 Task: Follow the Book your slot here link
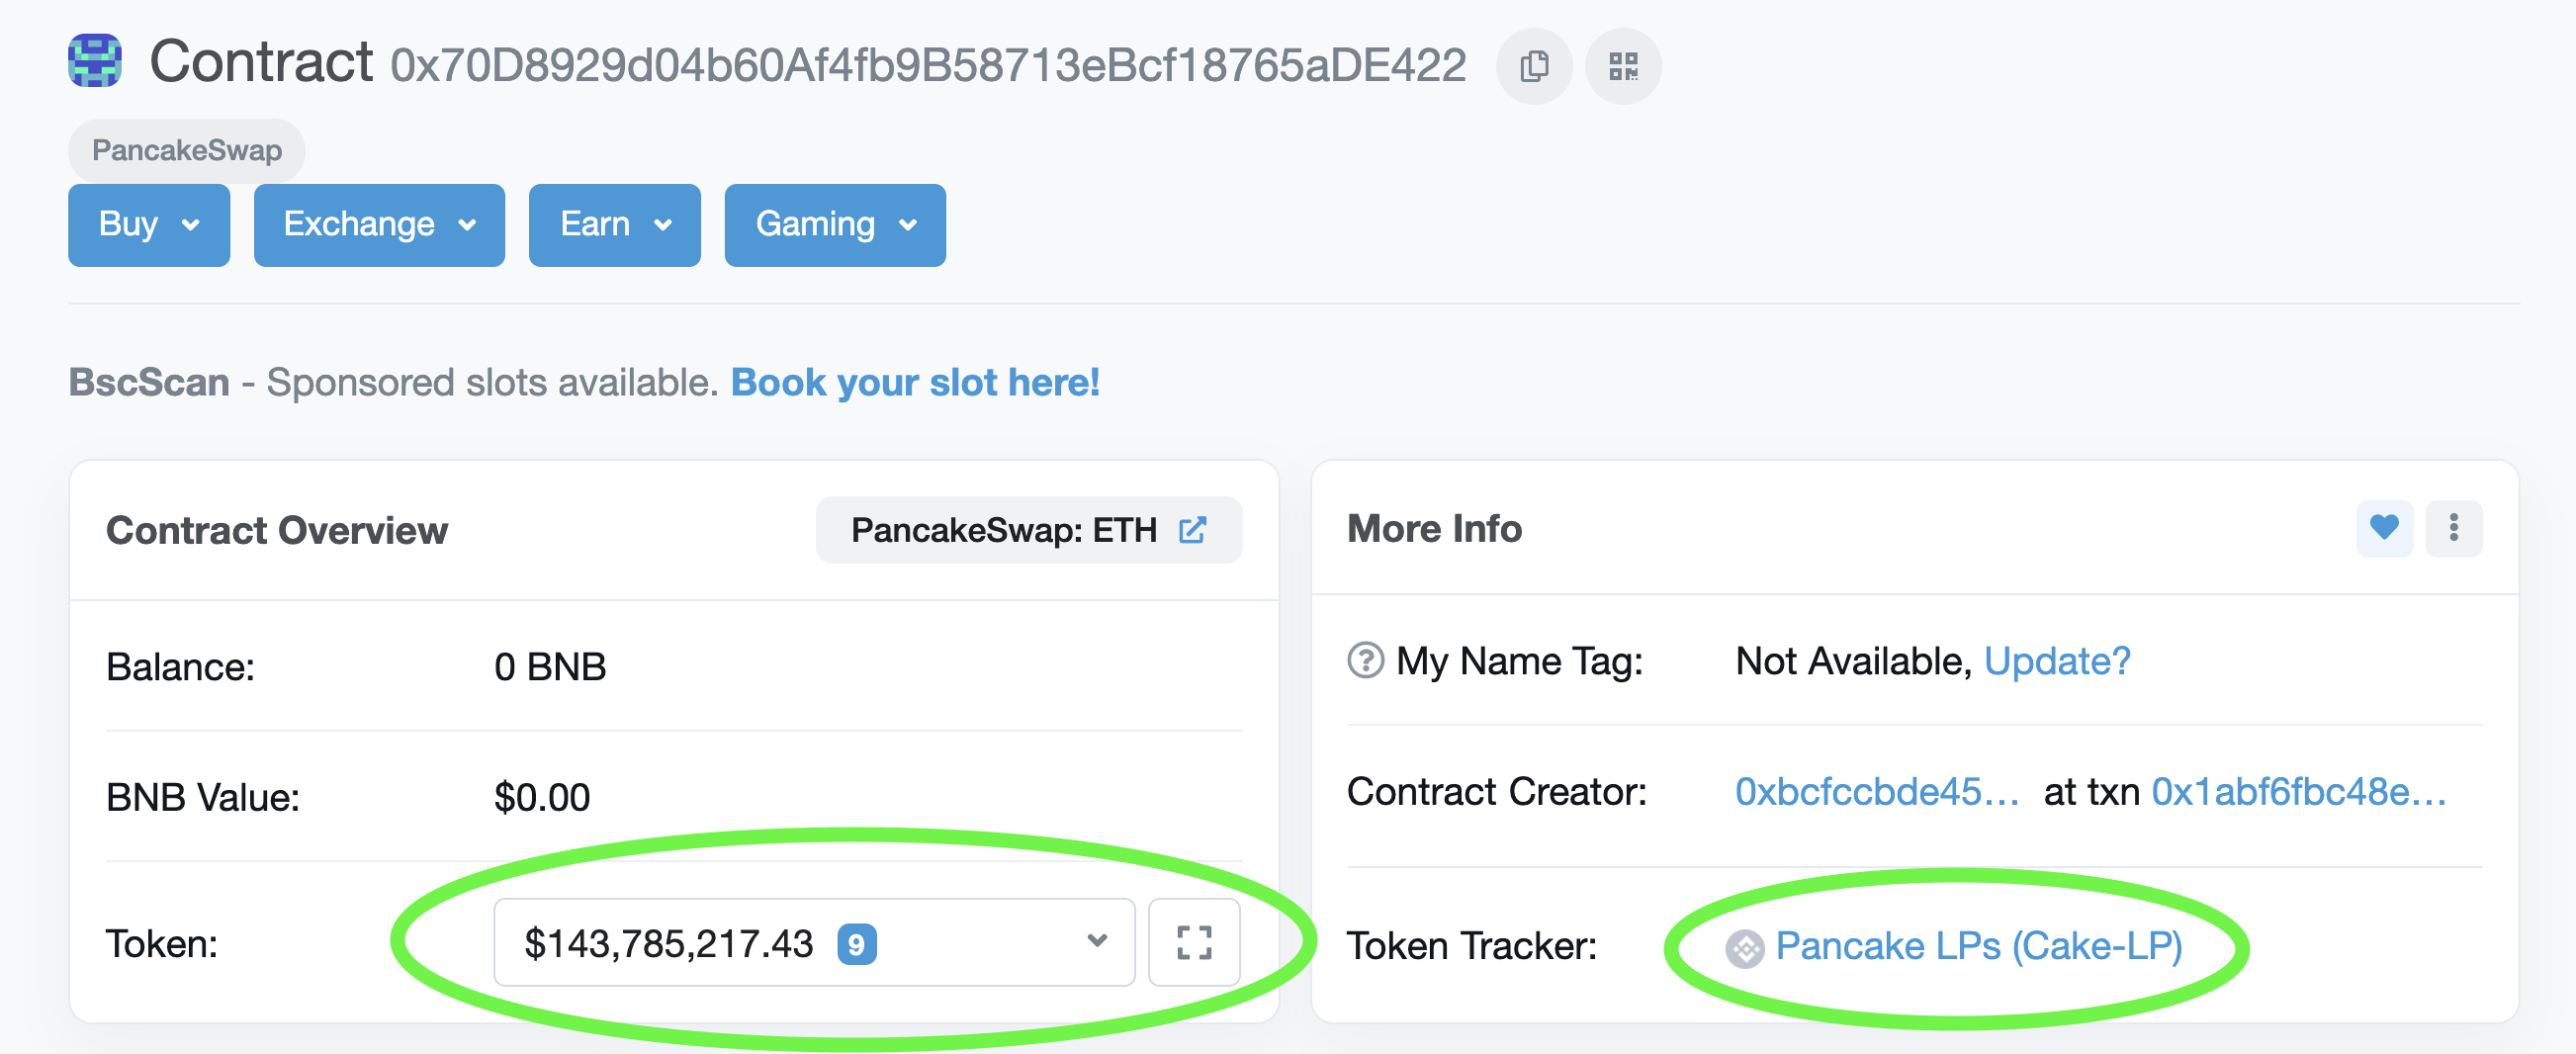(915, 383)
